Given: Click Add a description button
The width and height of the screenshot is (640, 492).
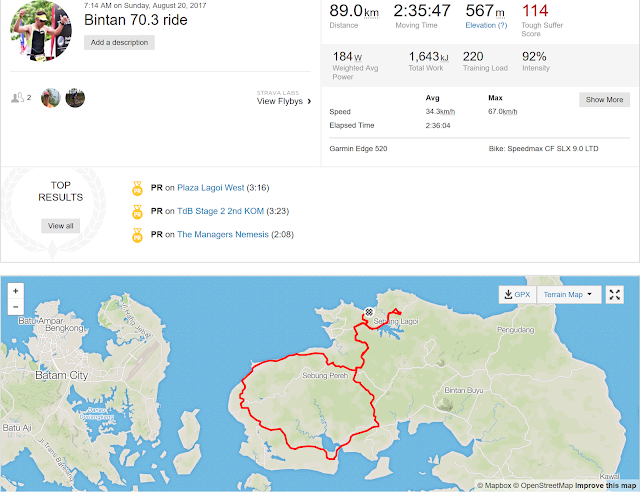Looking at the screenshot, I should pos(119,42).
